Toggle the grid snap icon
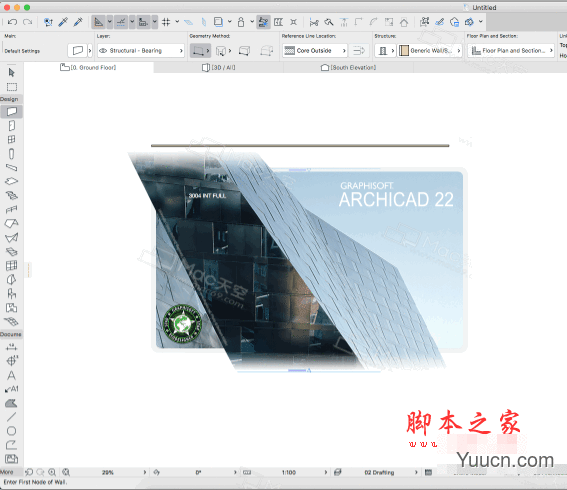The width and height of the screenshot is (567, 490). pyautogui.click(x=166, y=22)
